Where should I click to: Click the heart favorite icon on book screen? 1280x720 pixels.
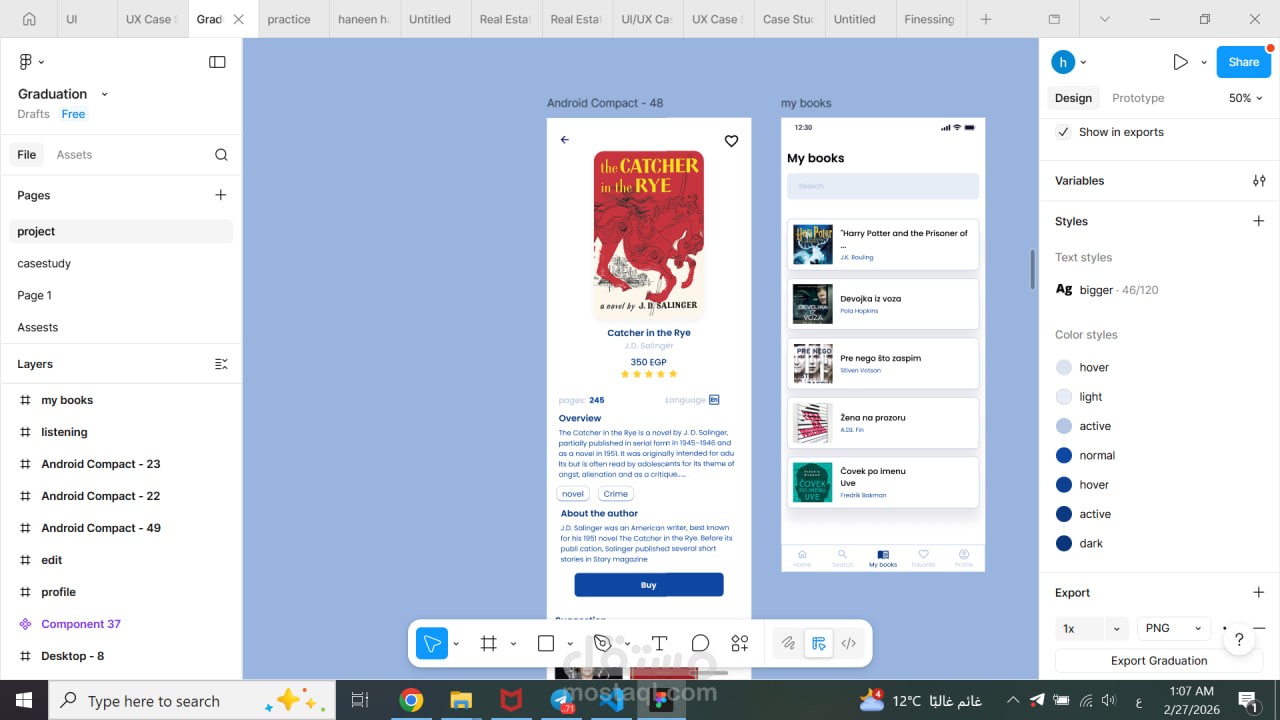point(731,141)
